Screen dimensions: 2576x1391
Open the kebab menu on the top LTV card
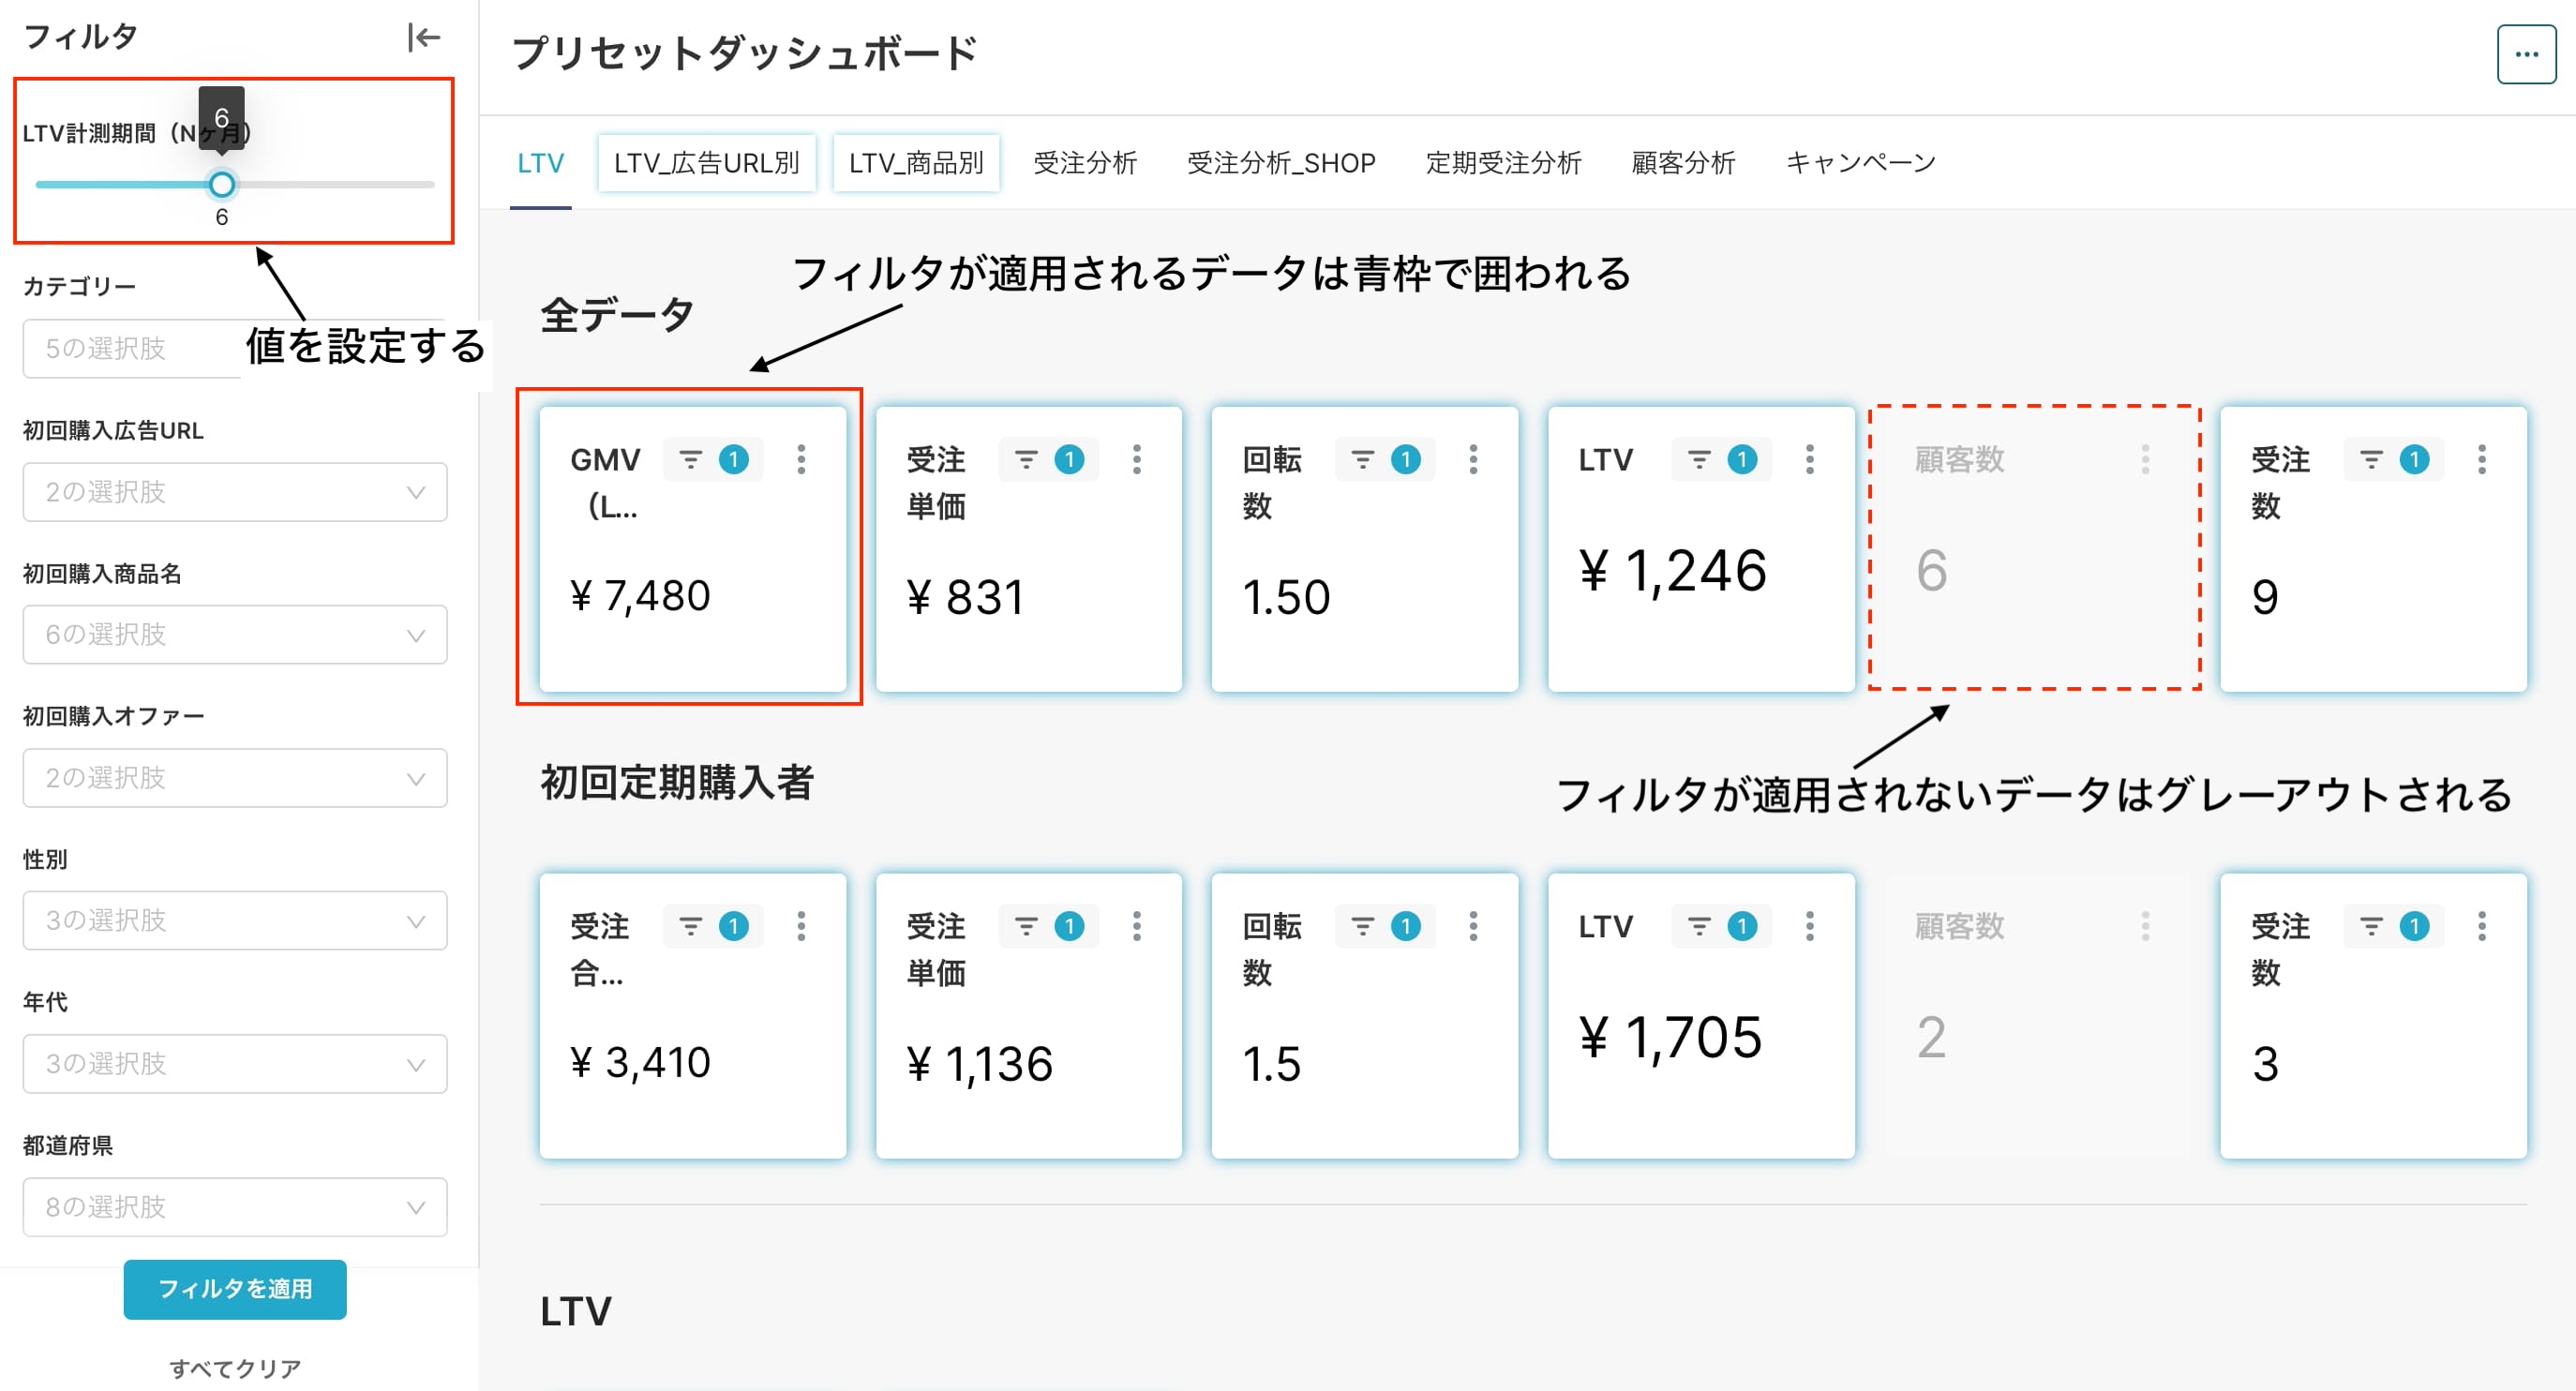pyautogui.click(x=1809, y=459)
